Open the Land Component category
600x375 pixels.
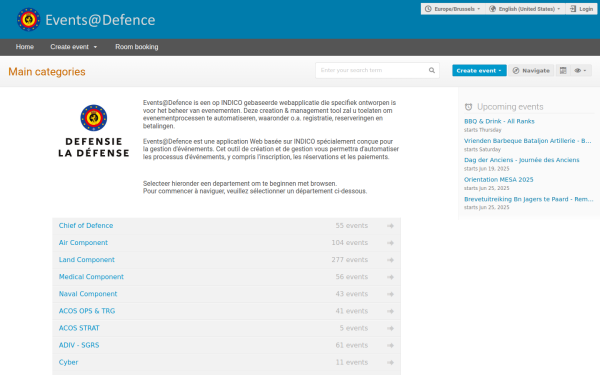[86, 260]
